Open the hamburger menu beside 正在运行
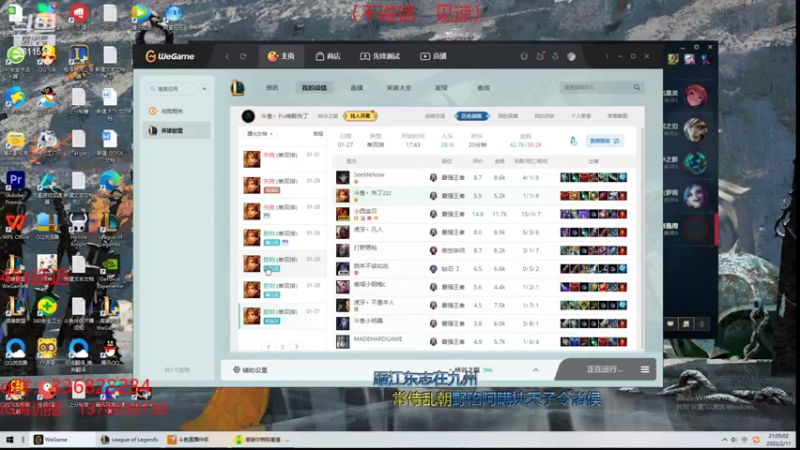This screenshot has height=450, width=800. pos(645,369)
